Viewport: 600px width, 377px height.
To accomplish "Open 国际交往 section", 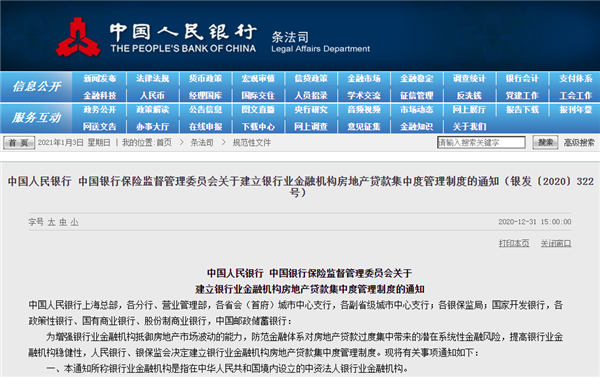I will 258,95.
